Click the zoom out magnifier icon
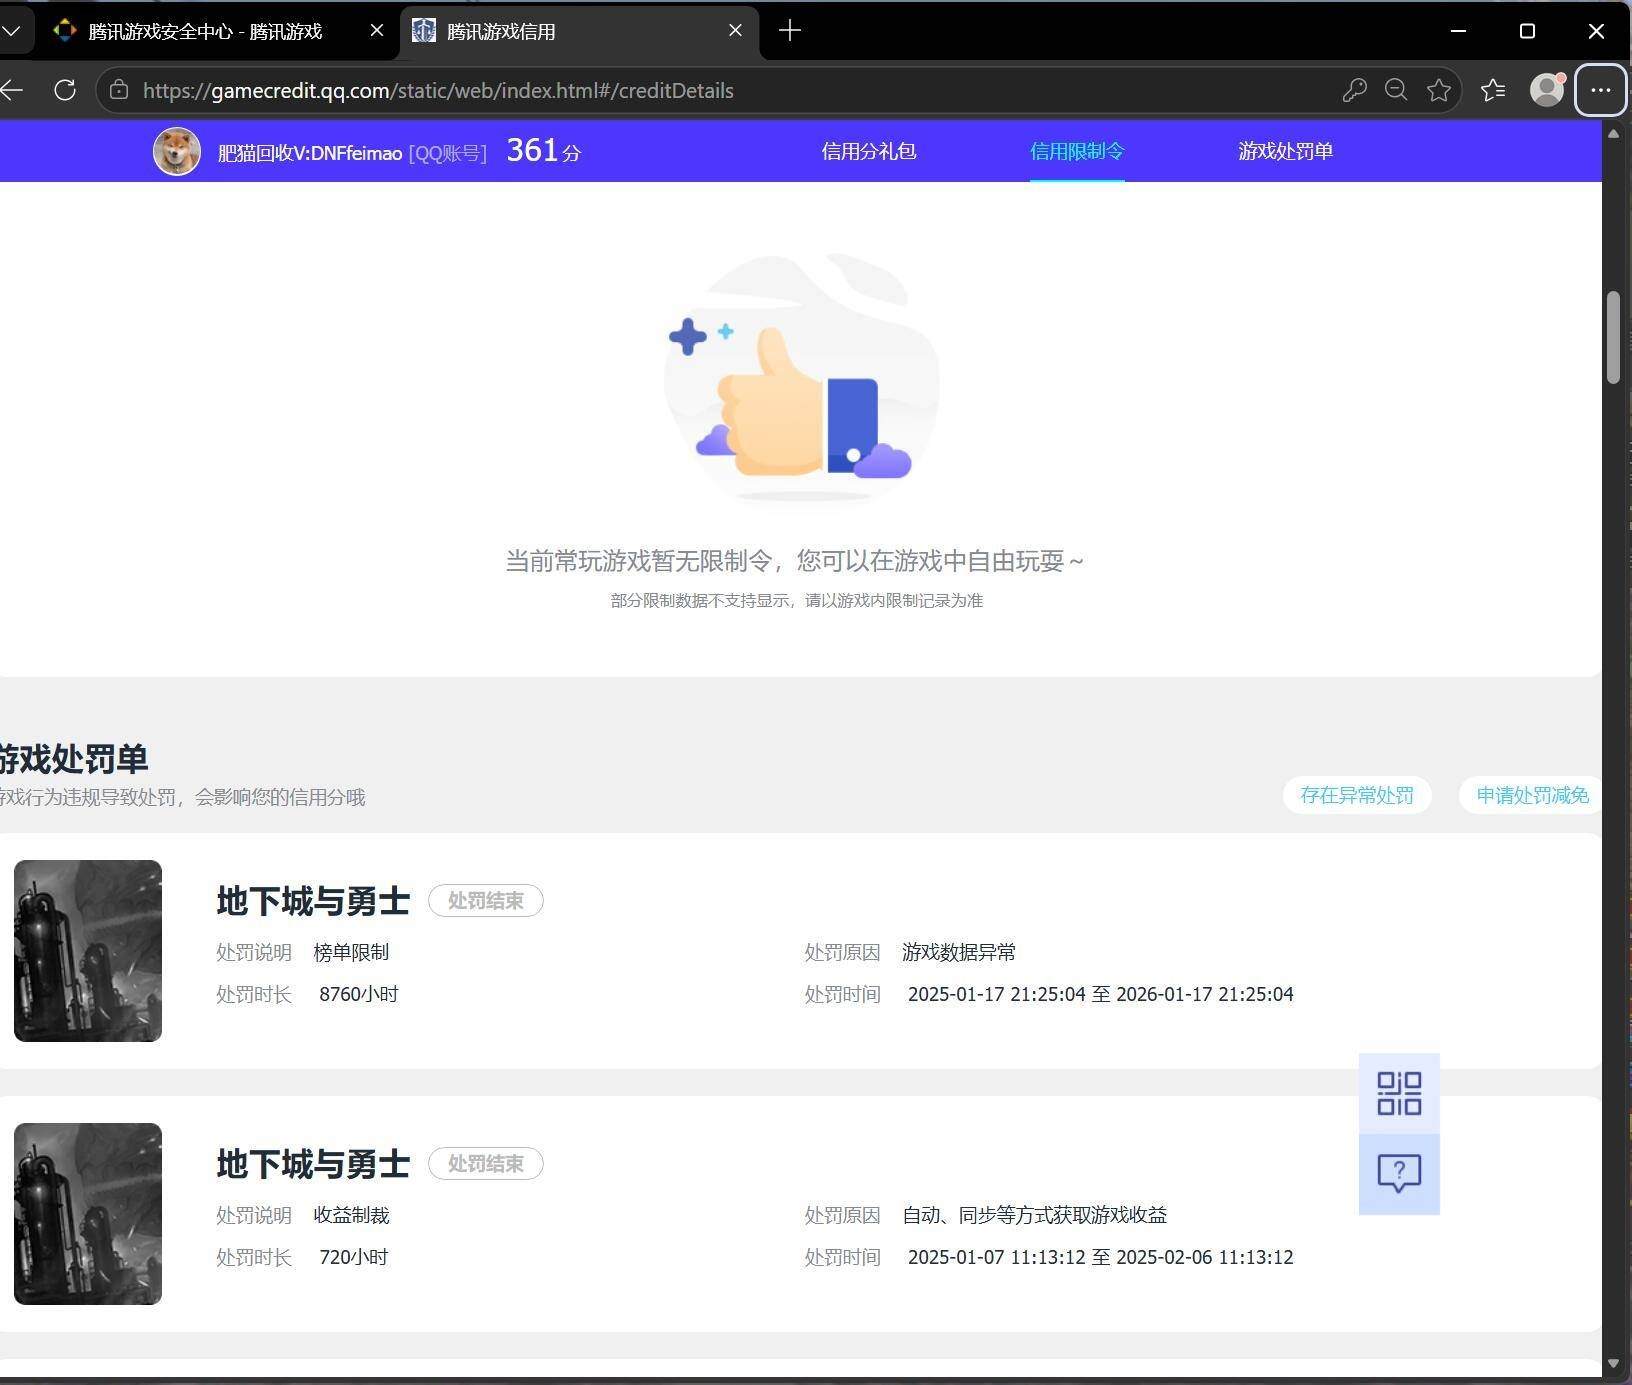This screenshot has height=1385, width=1632. (1396, 90)
